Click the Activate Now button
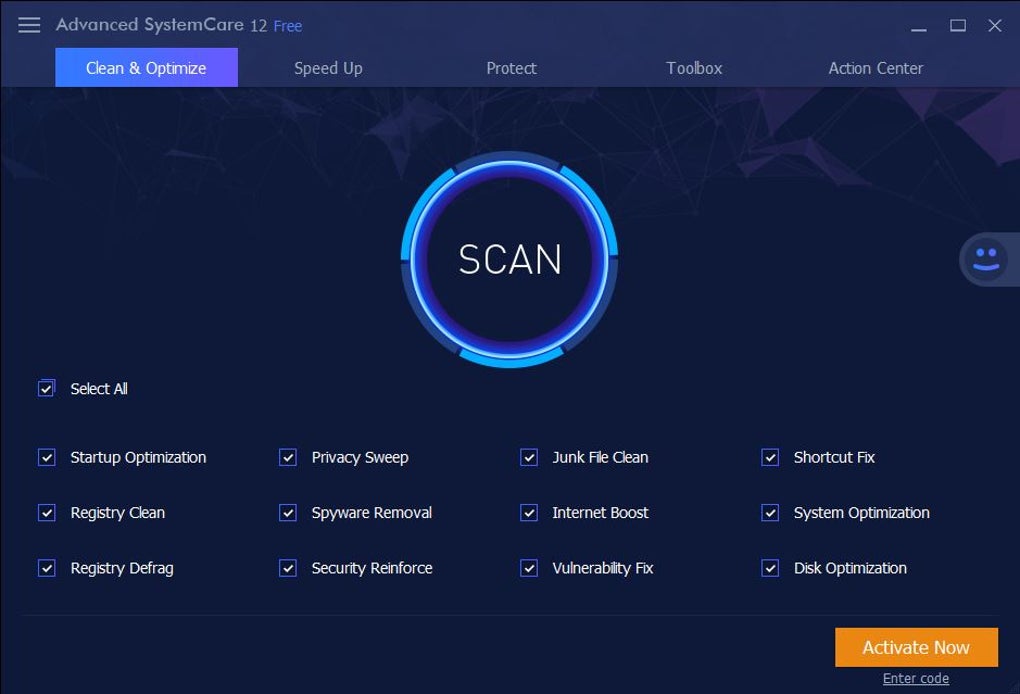The image size is (1020, 694). point(916,647)
